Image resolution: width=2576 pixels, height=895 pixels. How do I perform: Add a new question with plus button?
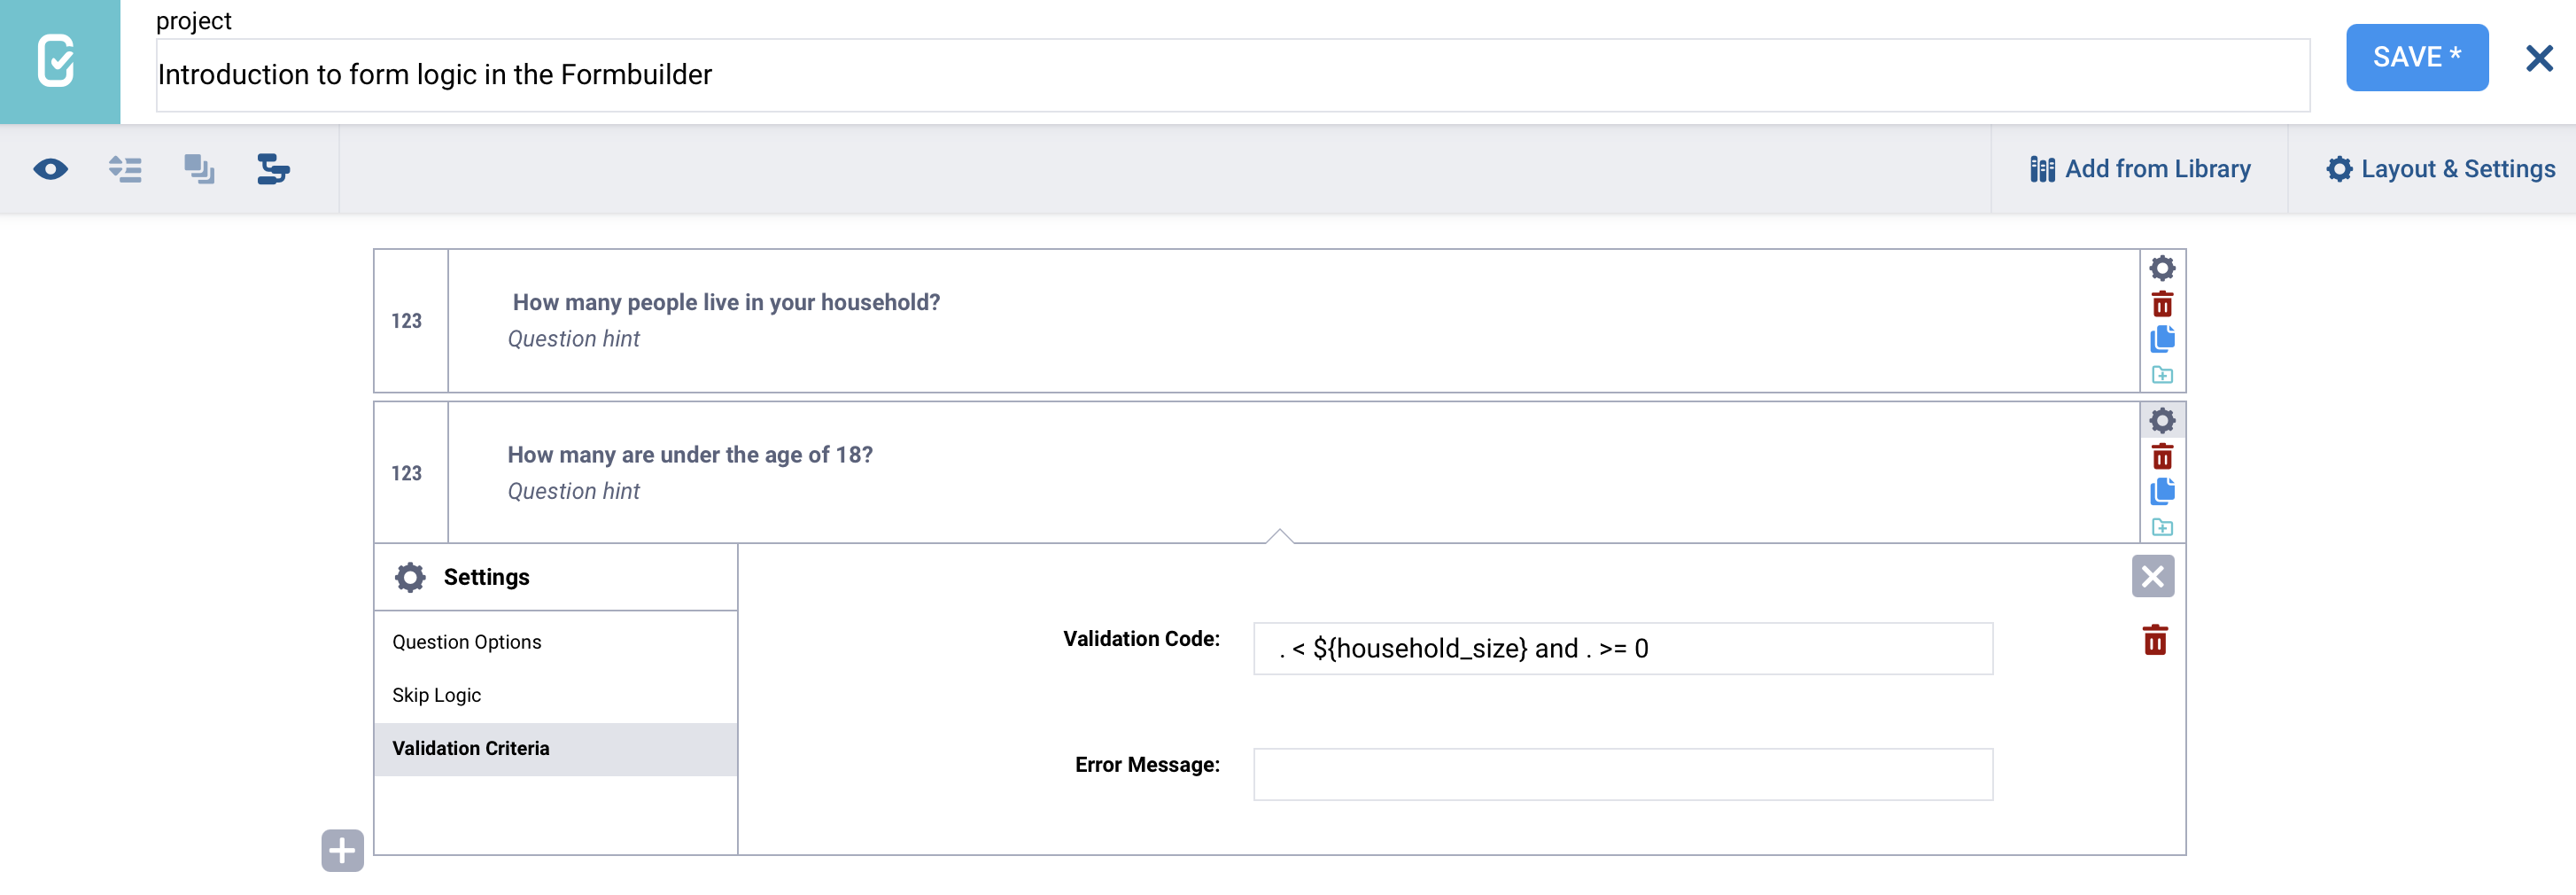(x=342, y=851)
